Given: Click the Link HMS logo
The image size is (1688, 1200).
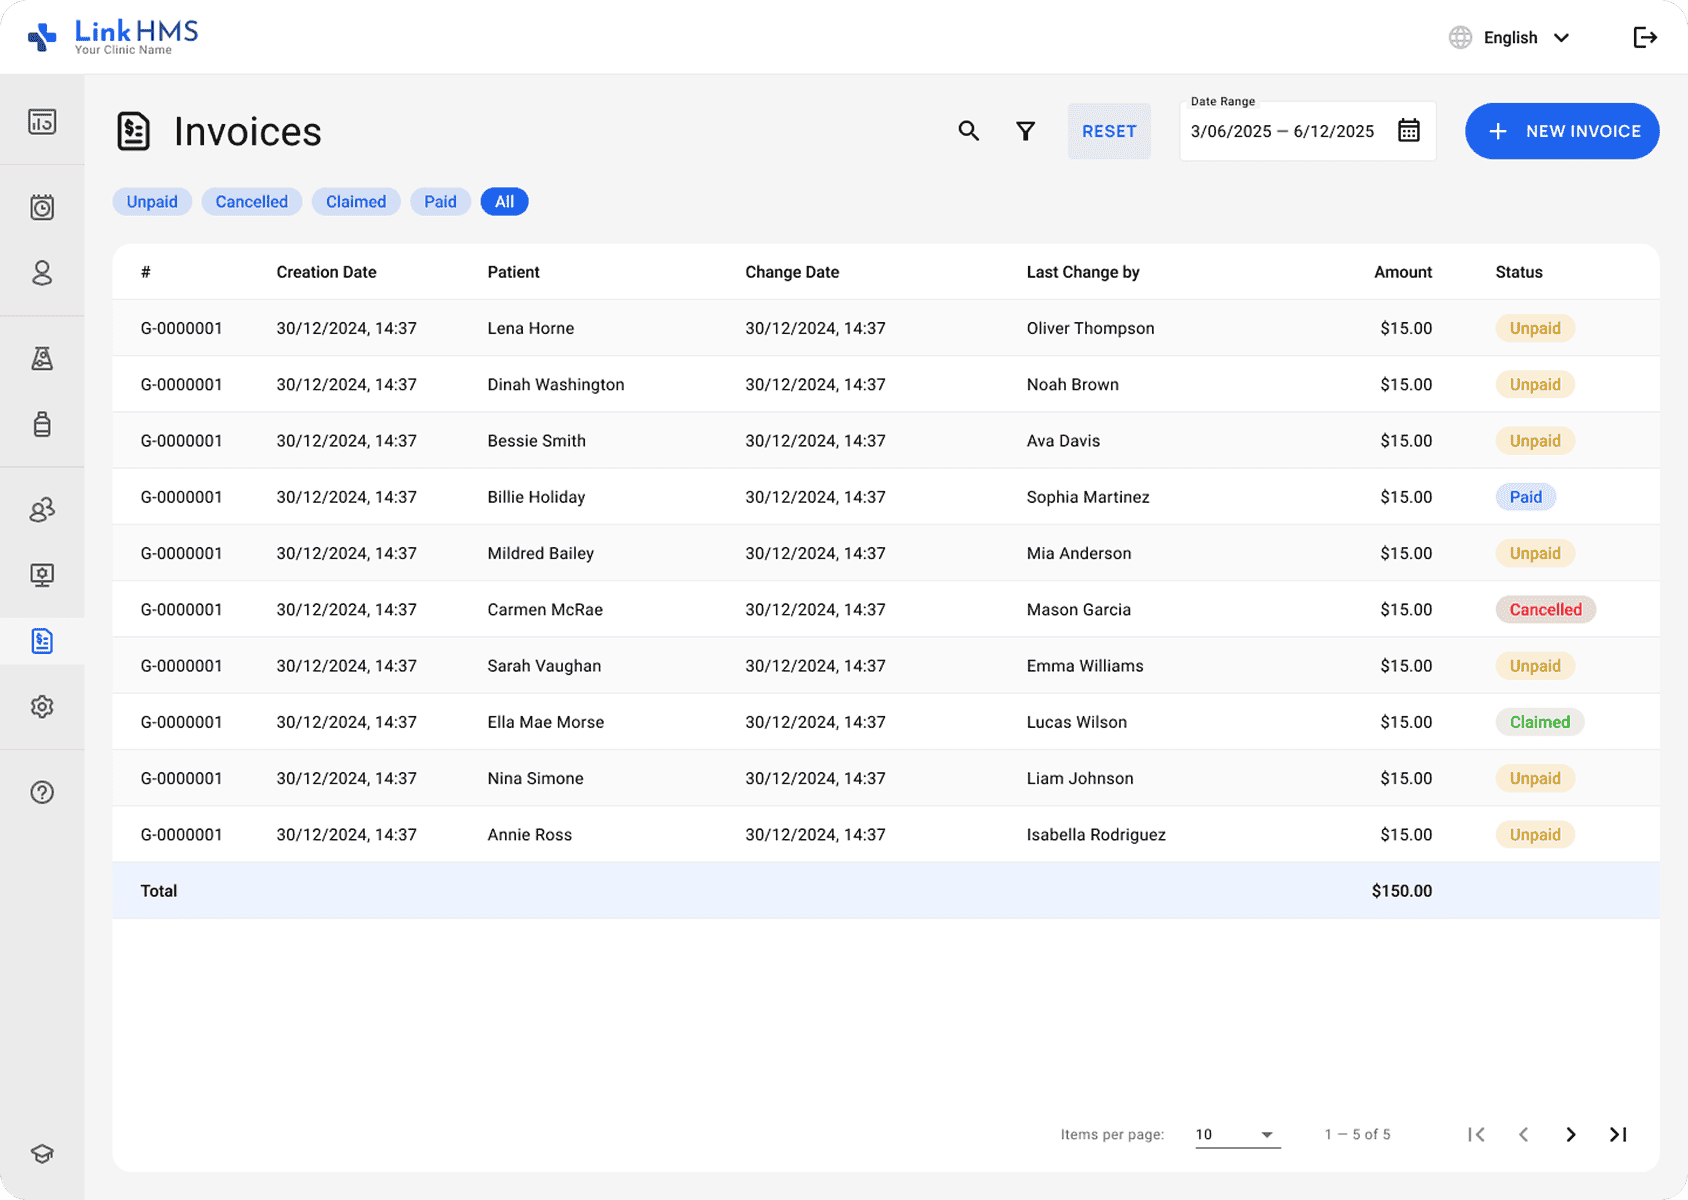Looking at the screenshot, I should click(x=112, y=37).
